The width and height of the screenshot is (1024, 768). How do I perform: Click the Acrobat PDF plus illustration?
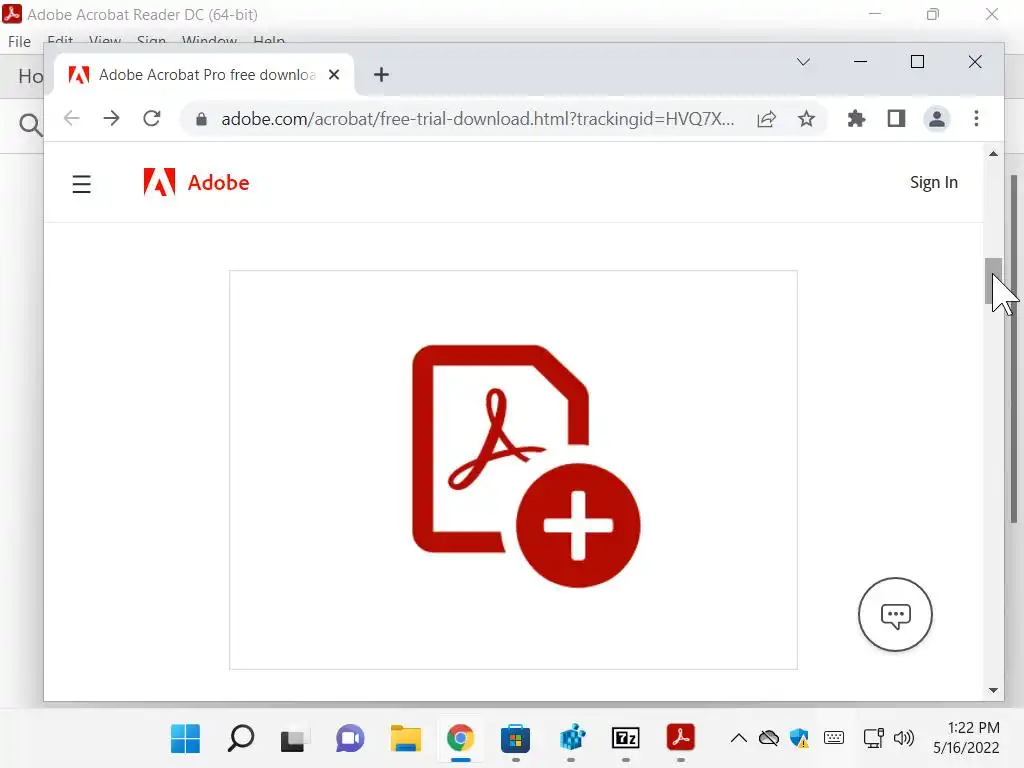click(x=526, y=466)
